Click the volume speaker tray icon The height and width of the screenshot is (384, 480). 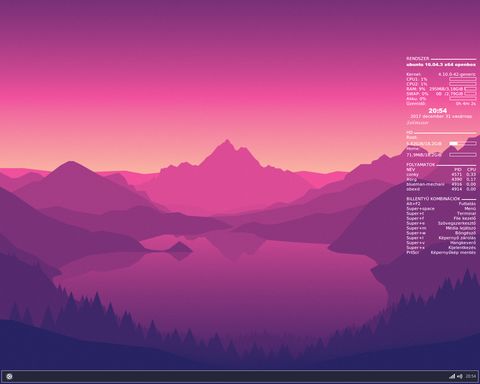point(460,376)
